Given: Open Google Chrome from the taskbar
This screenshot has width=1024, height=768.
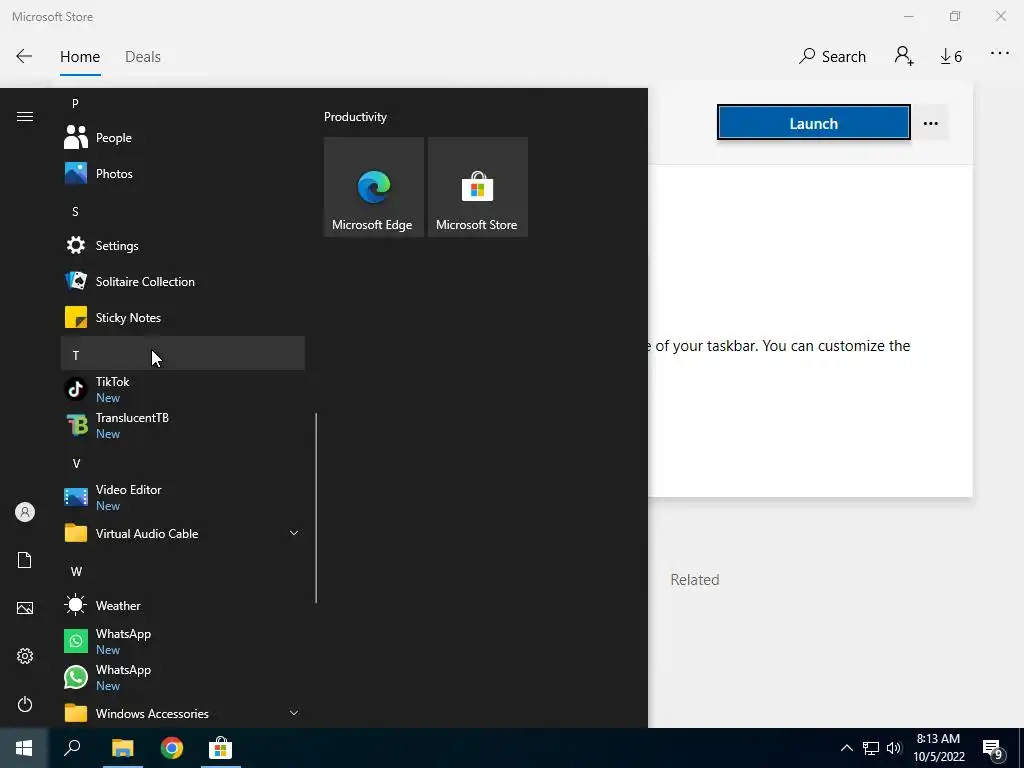Looking at the screenshot, I should 172,748.
